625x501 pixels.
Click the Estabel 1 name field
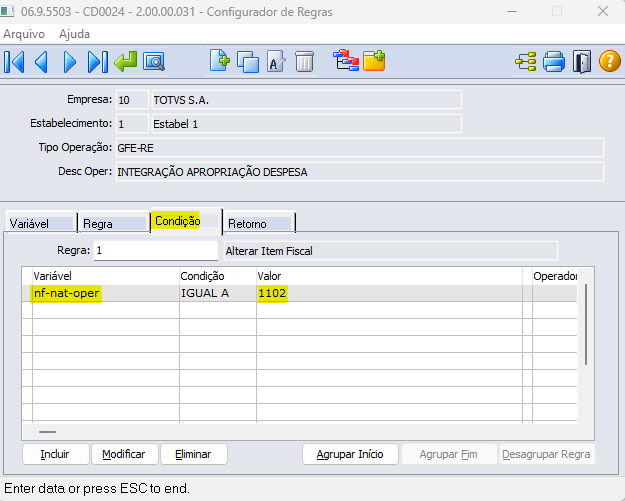(x=306, y=124)
